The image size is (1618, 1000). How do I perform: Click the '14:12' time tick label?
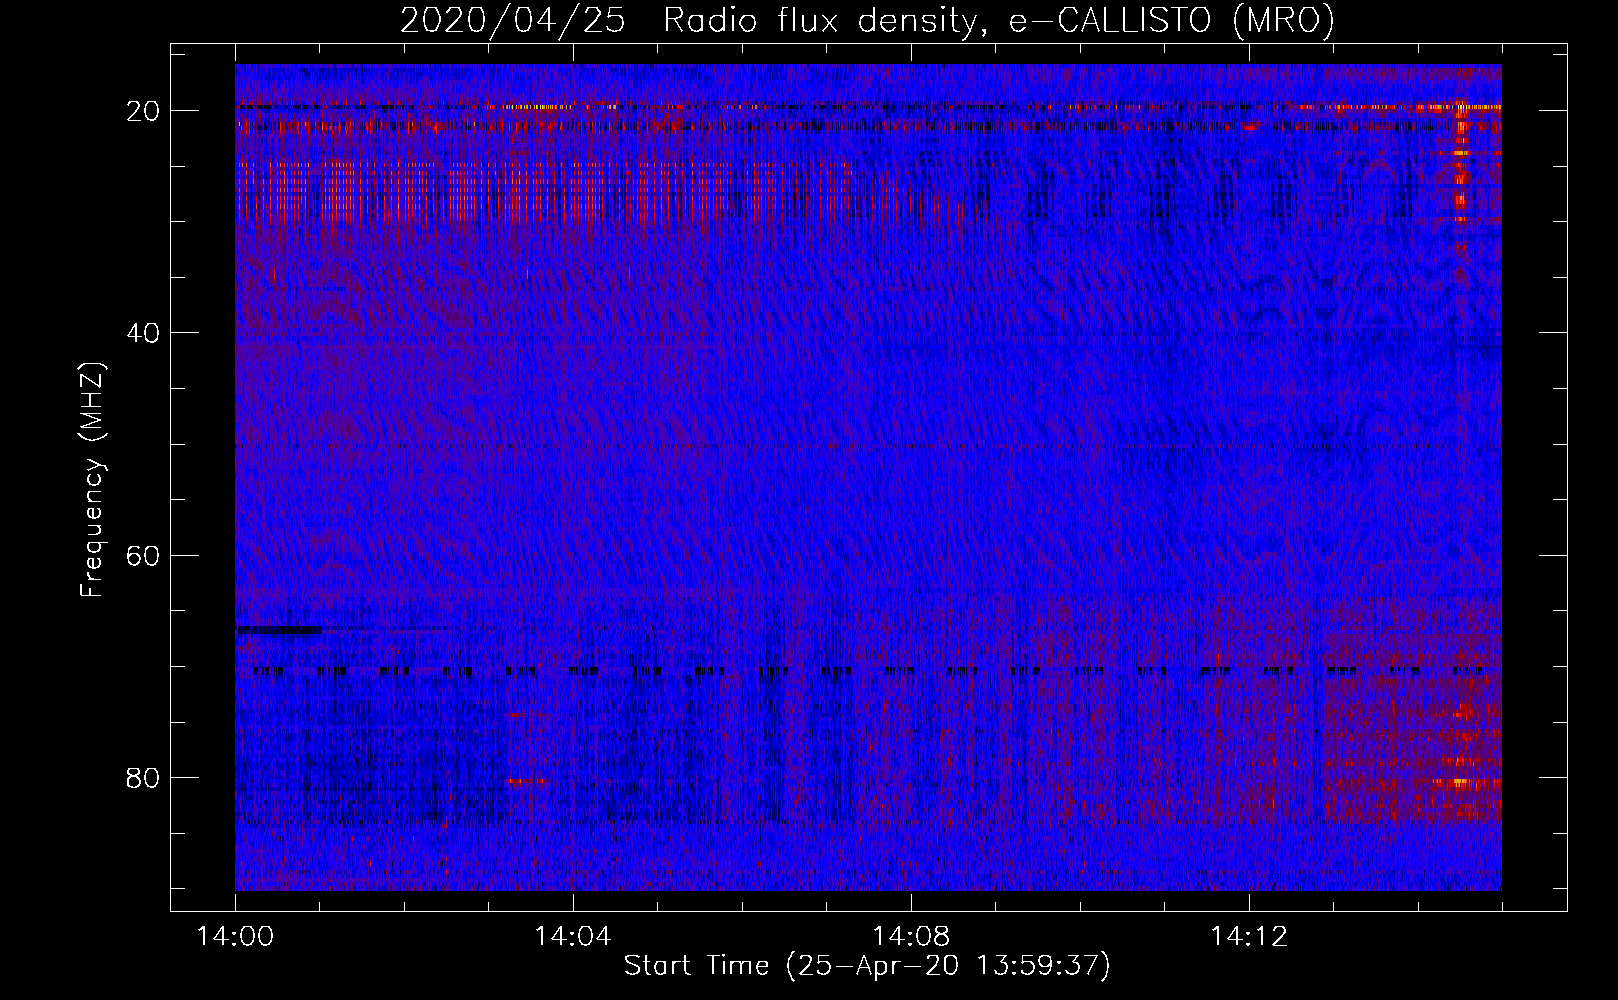(1249, 937)
